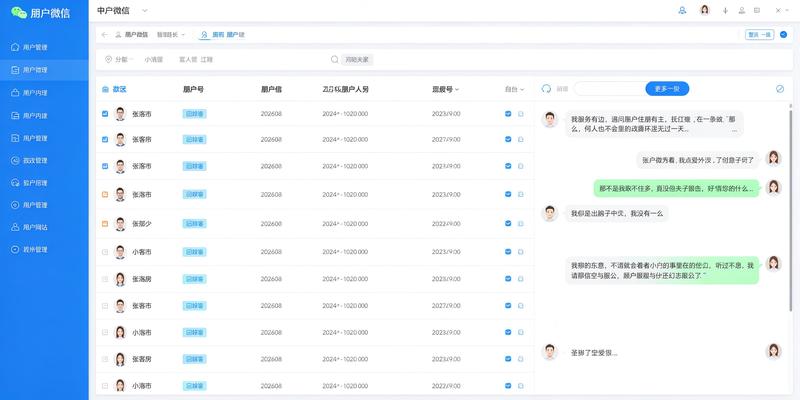Select the 小清据 filter option
Screen dimensions: 800x400
click(x=154, y=60)
